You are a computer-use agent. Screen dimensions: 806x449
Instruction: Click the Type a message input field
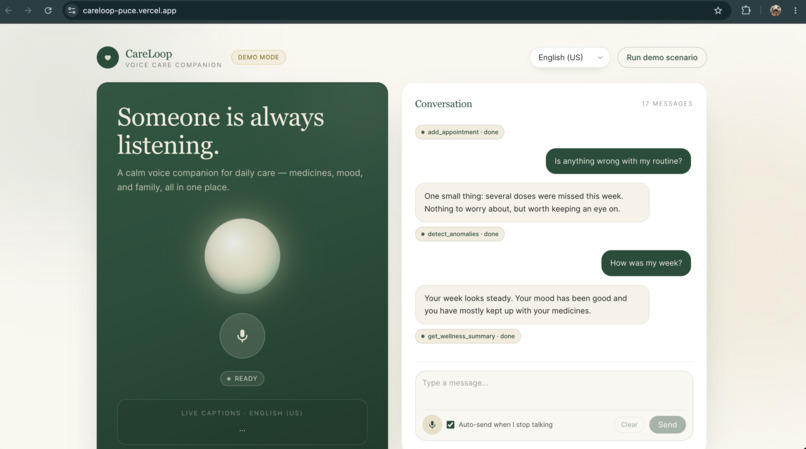pyautogui.click(x=554, y=390)
